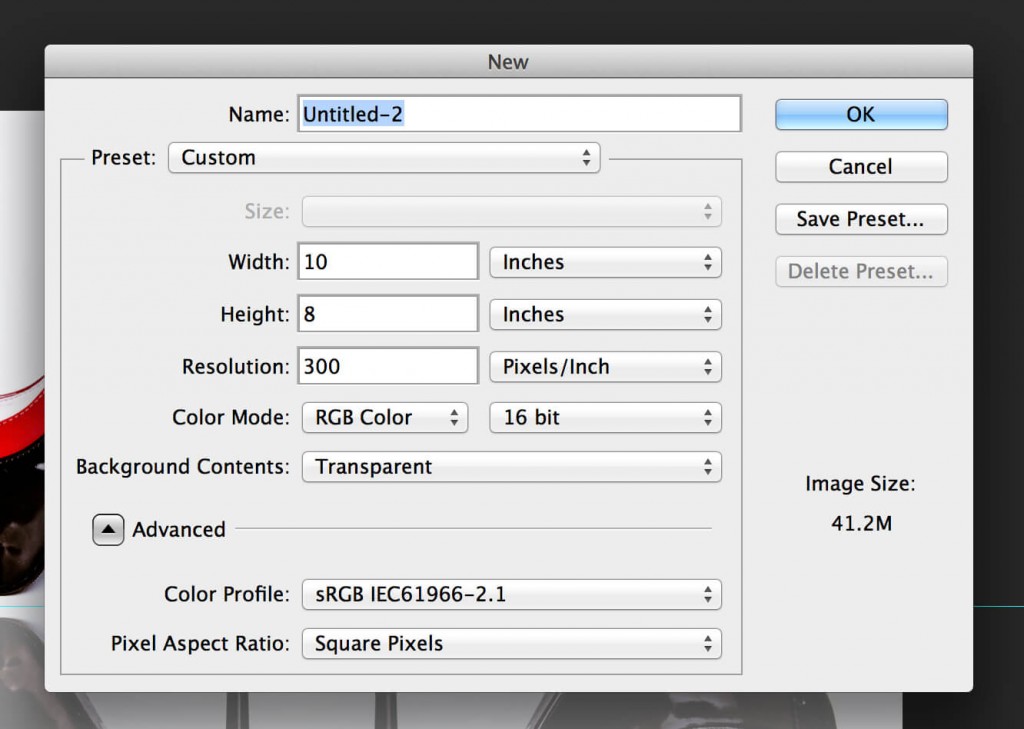Open the Color Profile dropdown sRGB
This screenshot has width=1024, height=729.
point(511,594)
